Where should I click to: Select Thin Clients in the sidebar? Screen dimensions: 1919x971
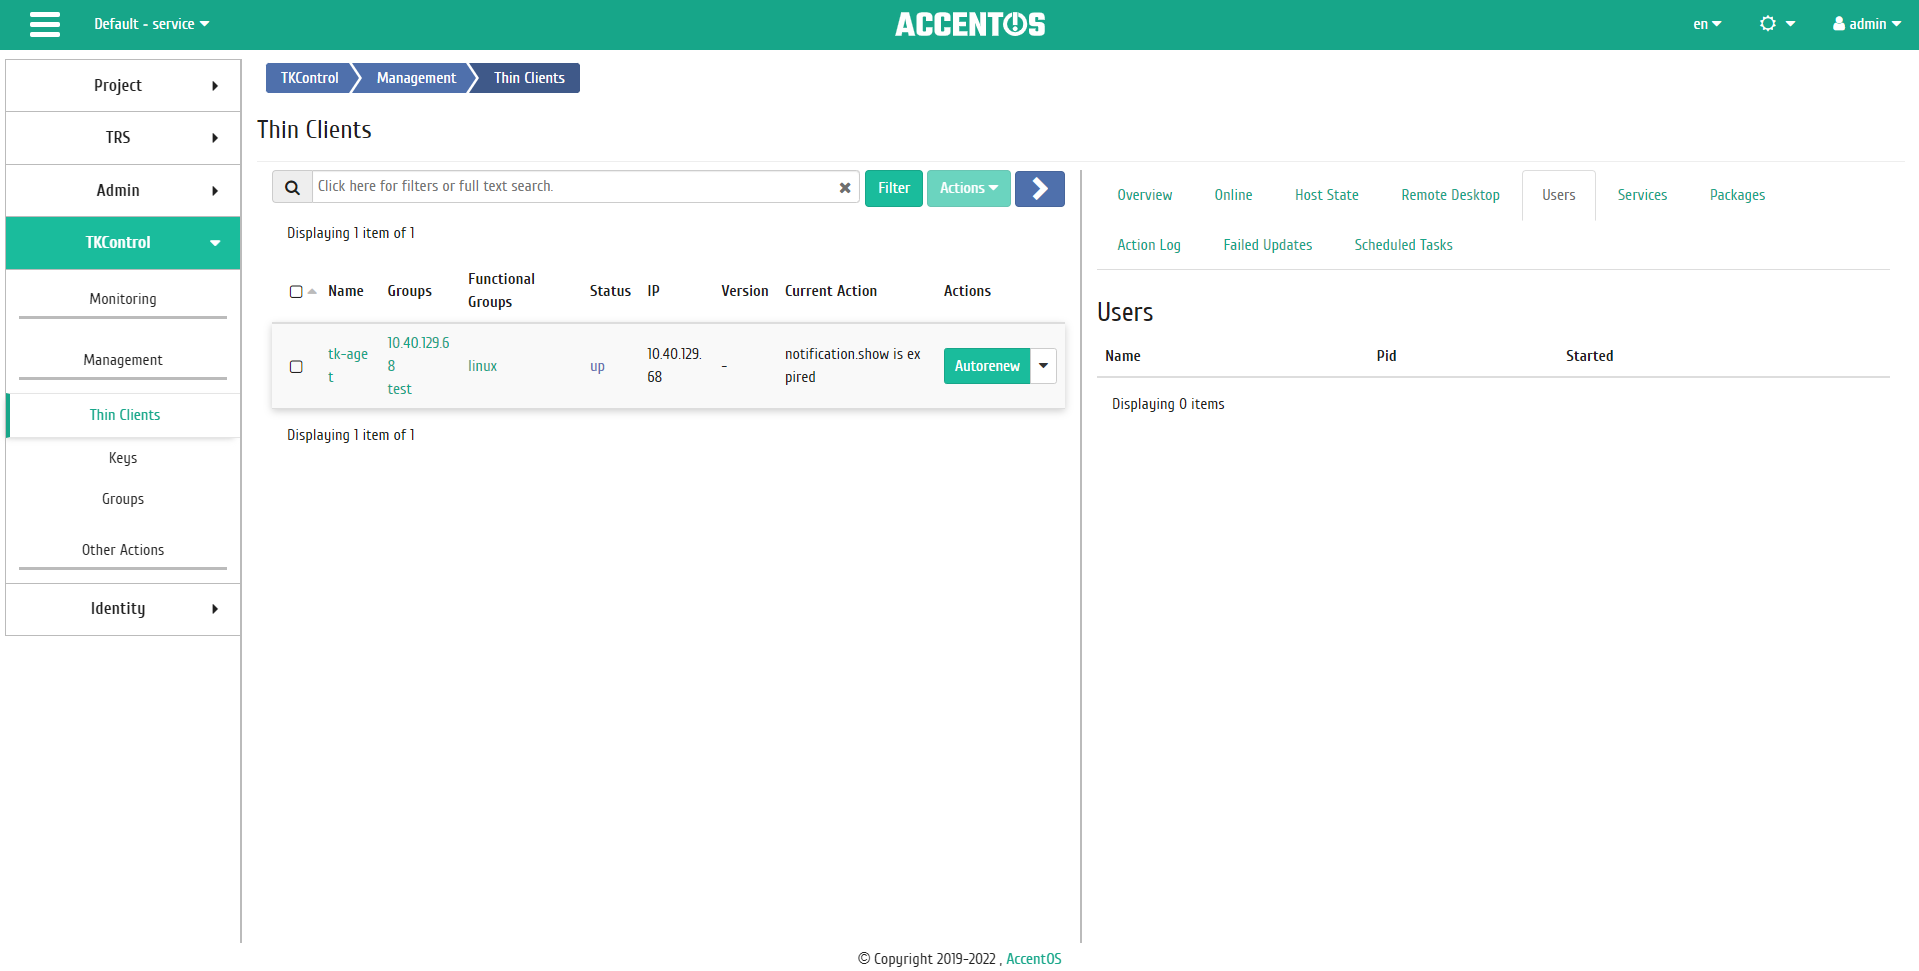point(124,415)
